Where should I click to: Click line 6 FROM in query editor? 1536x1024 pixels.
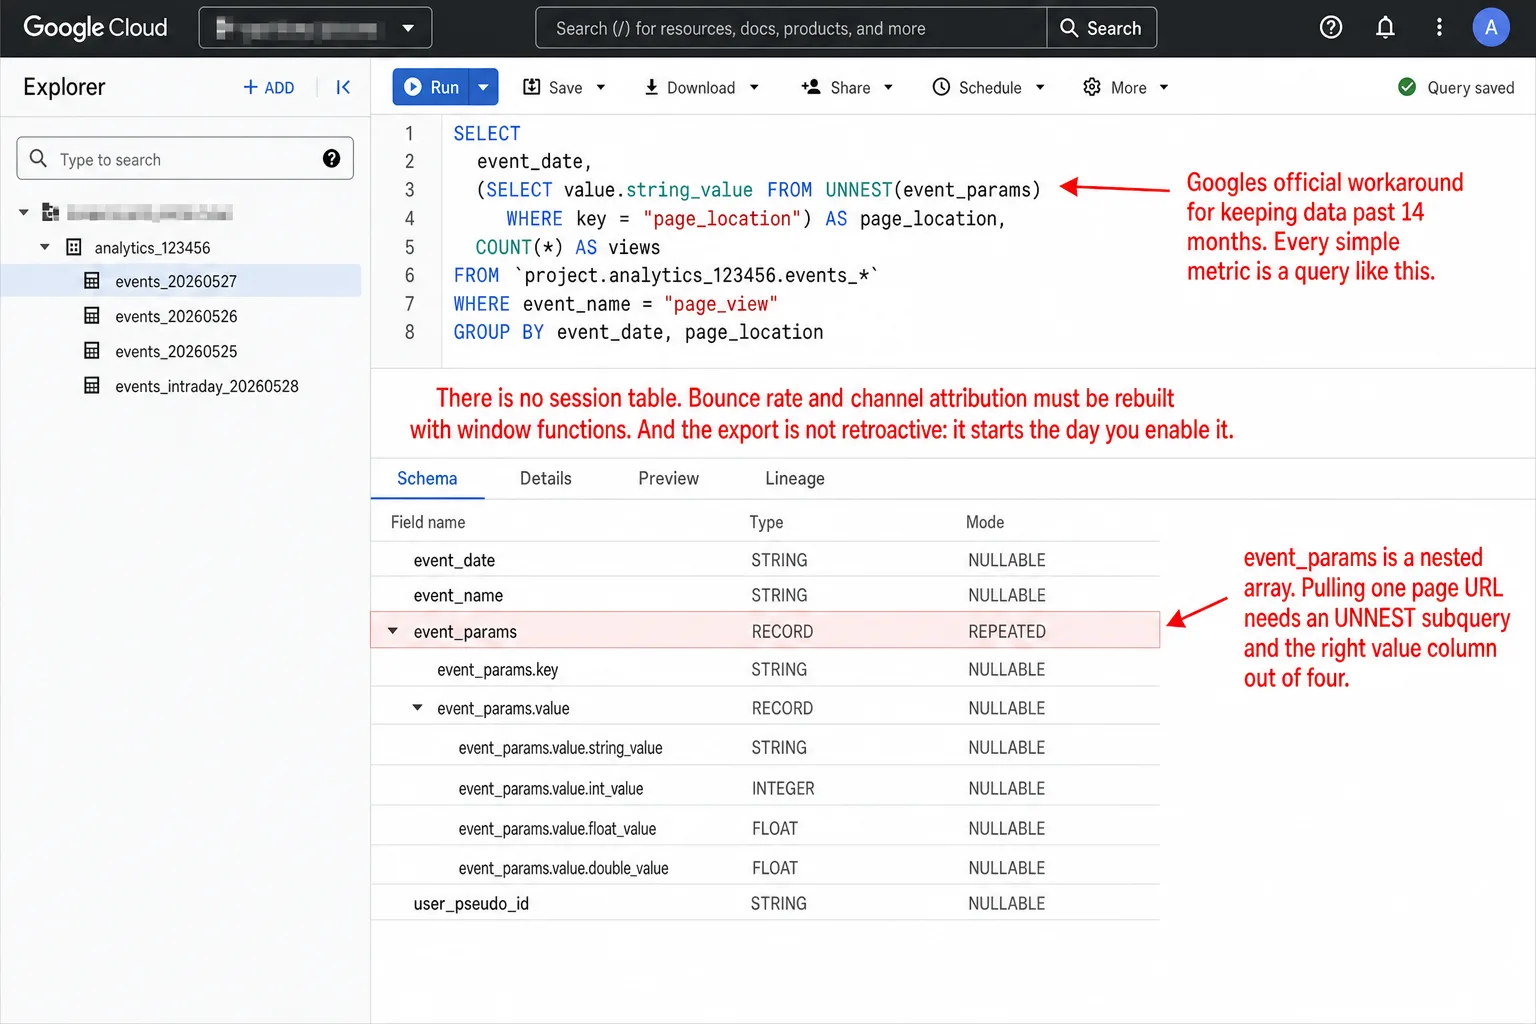point(476,275)
